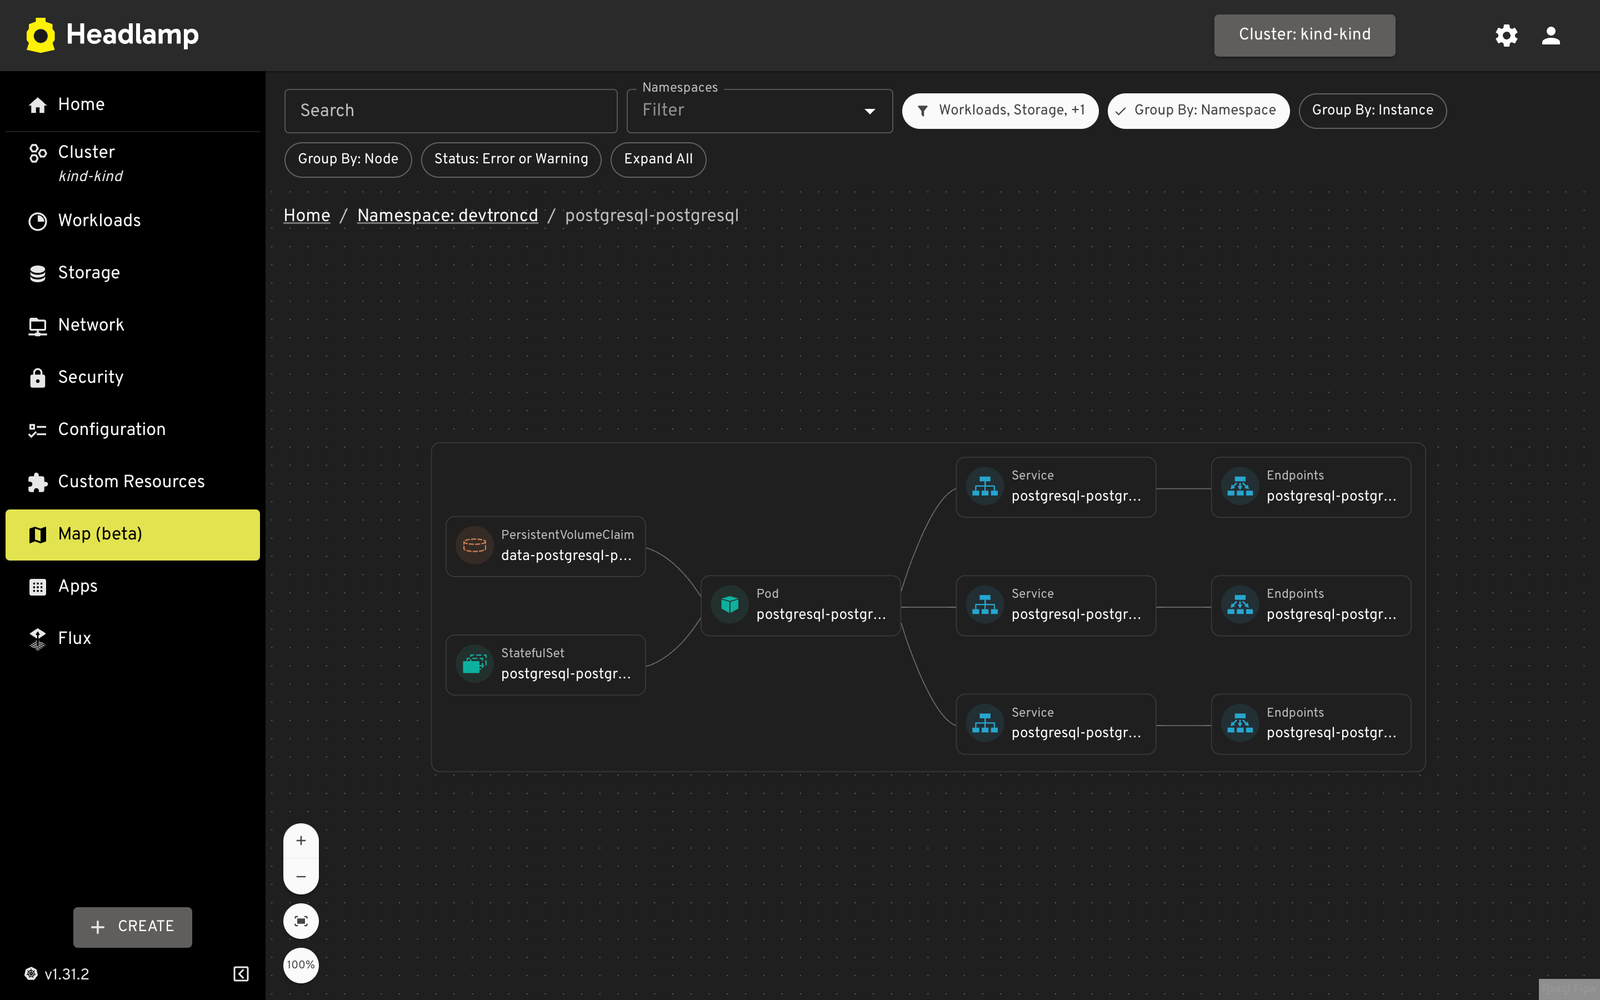Zoom in with the plus button
Viewport: 1600px width, 1000px height.
pos(301,841)
